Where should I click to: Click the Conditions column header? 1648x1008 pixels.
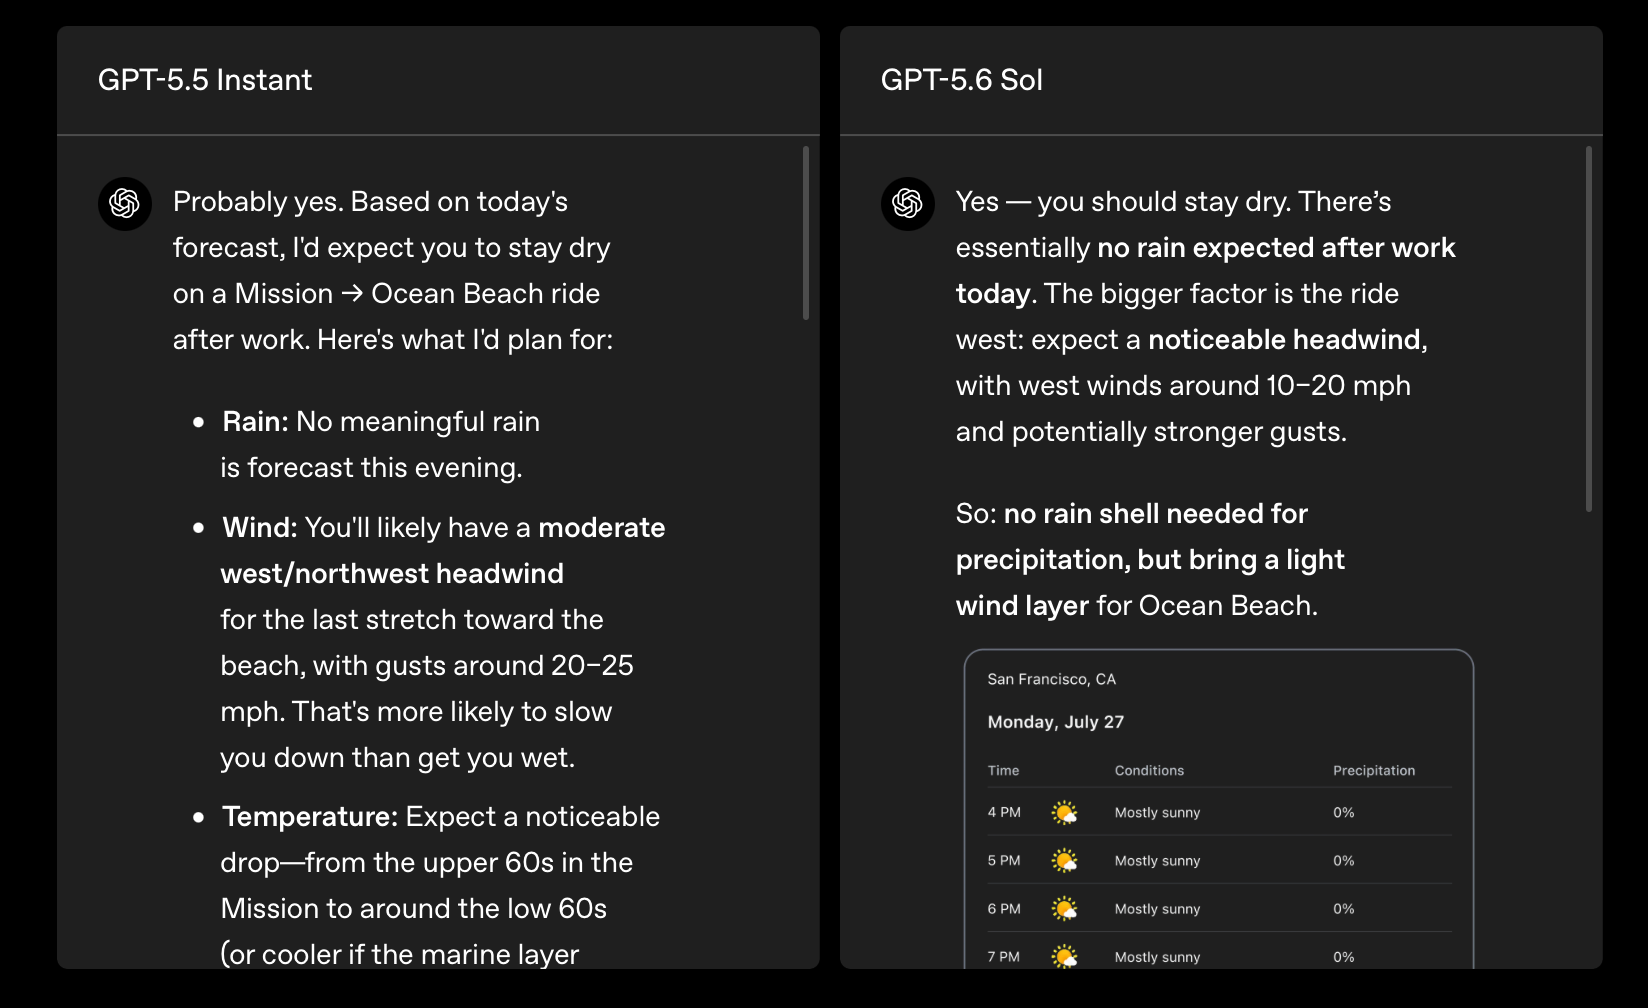click(1149, 771)
